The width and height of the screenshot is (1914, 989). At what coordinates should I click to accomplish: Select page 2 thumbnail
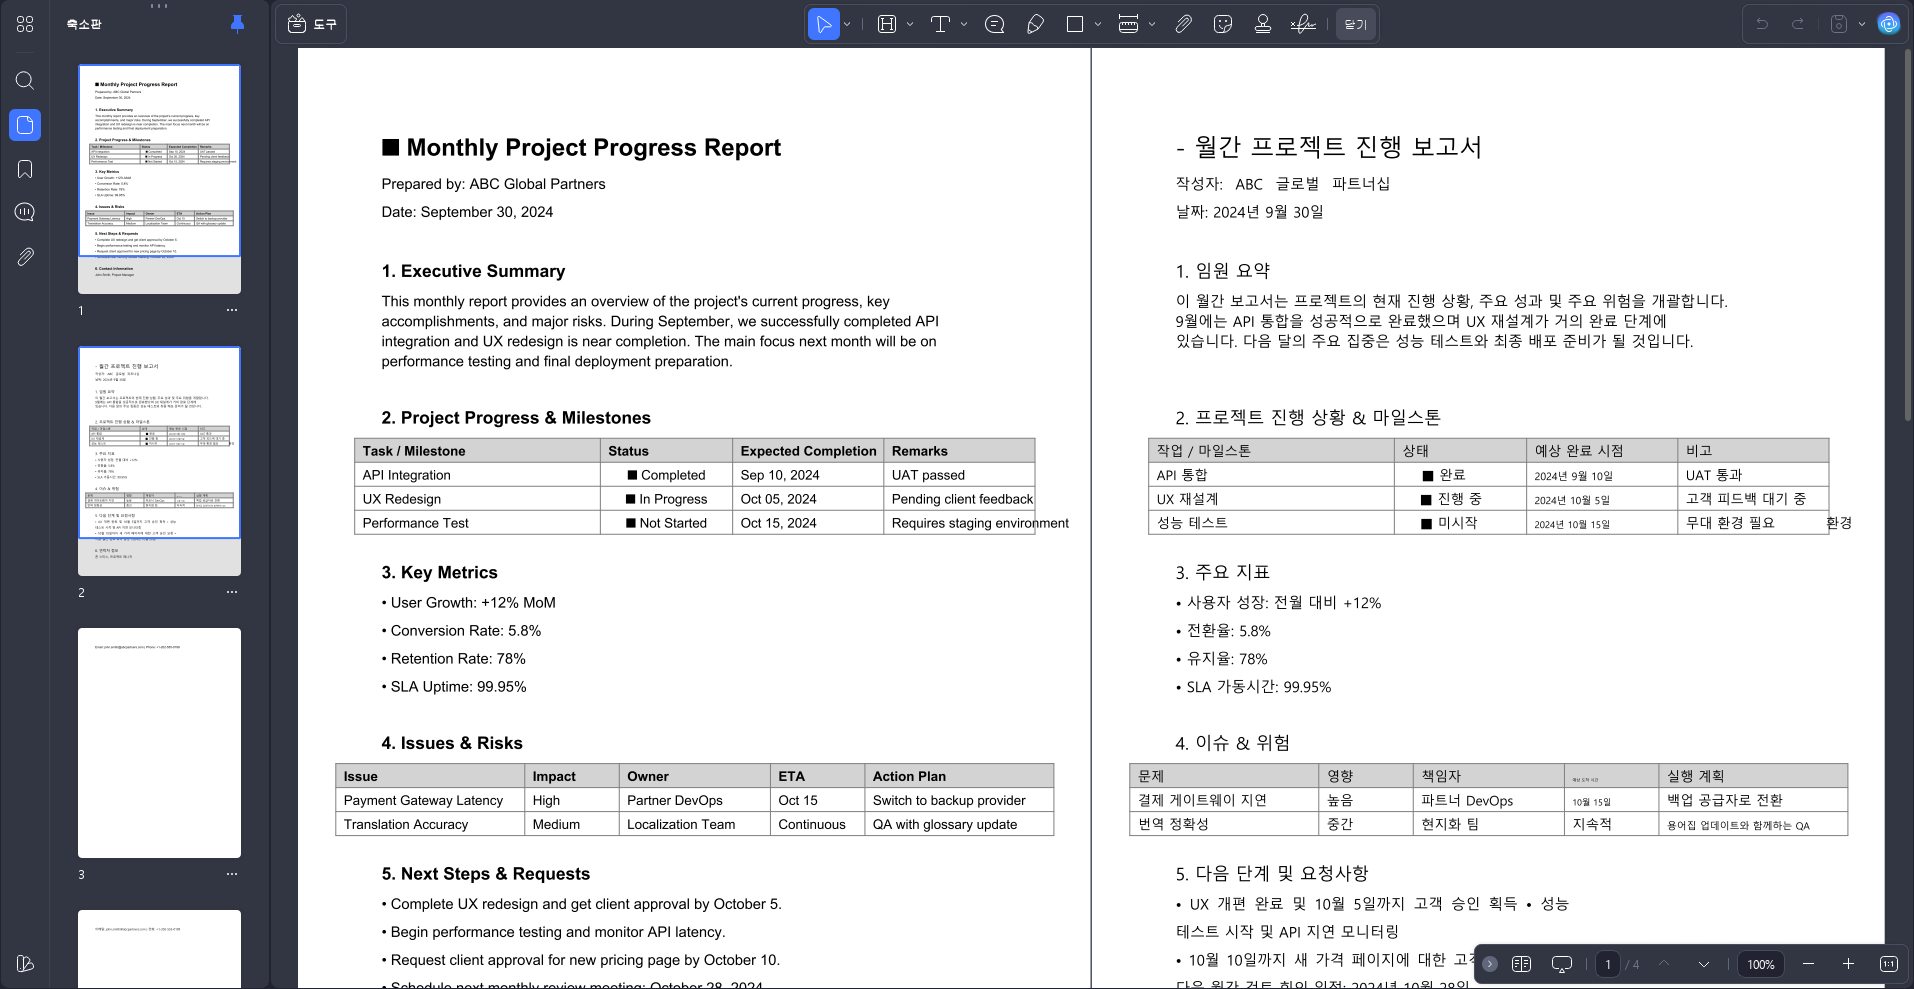(x=159, y=460)
